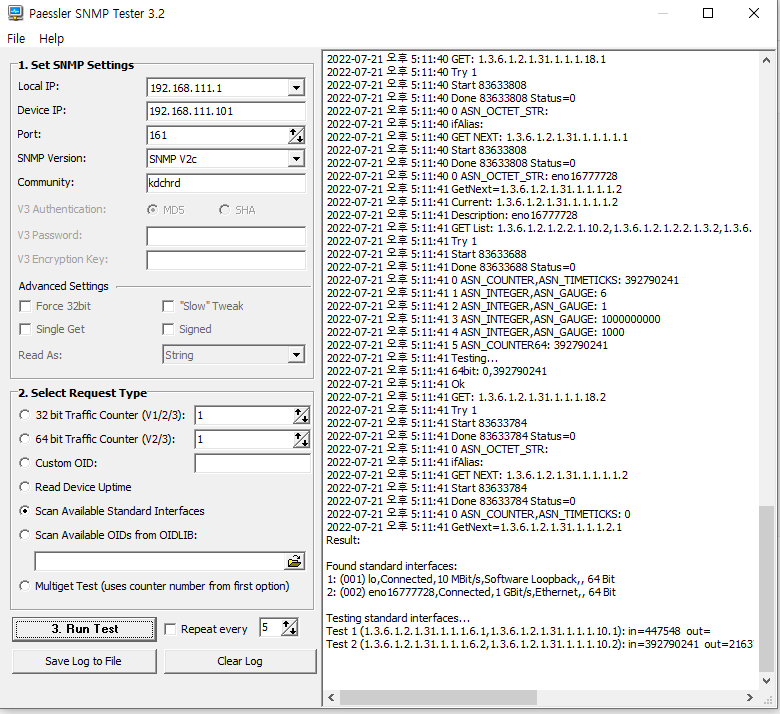Click the 'Test 1' result line in log

coord(518,631)
